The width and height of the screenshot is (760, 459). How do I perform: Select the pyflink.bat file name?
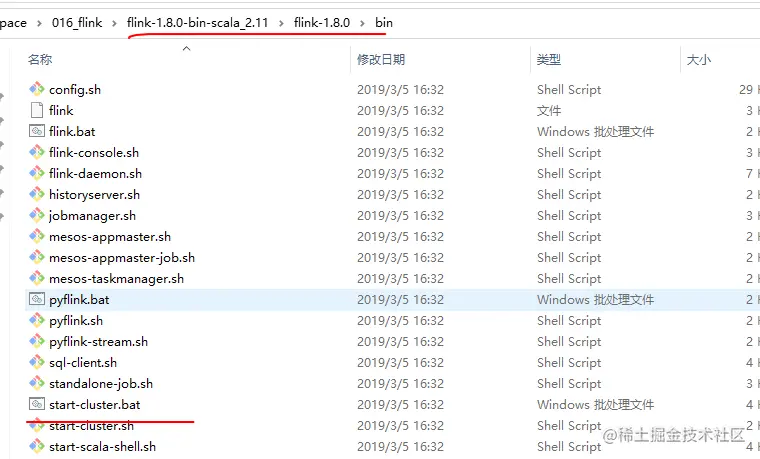tap(79, 300)
